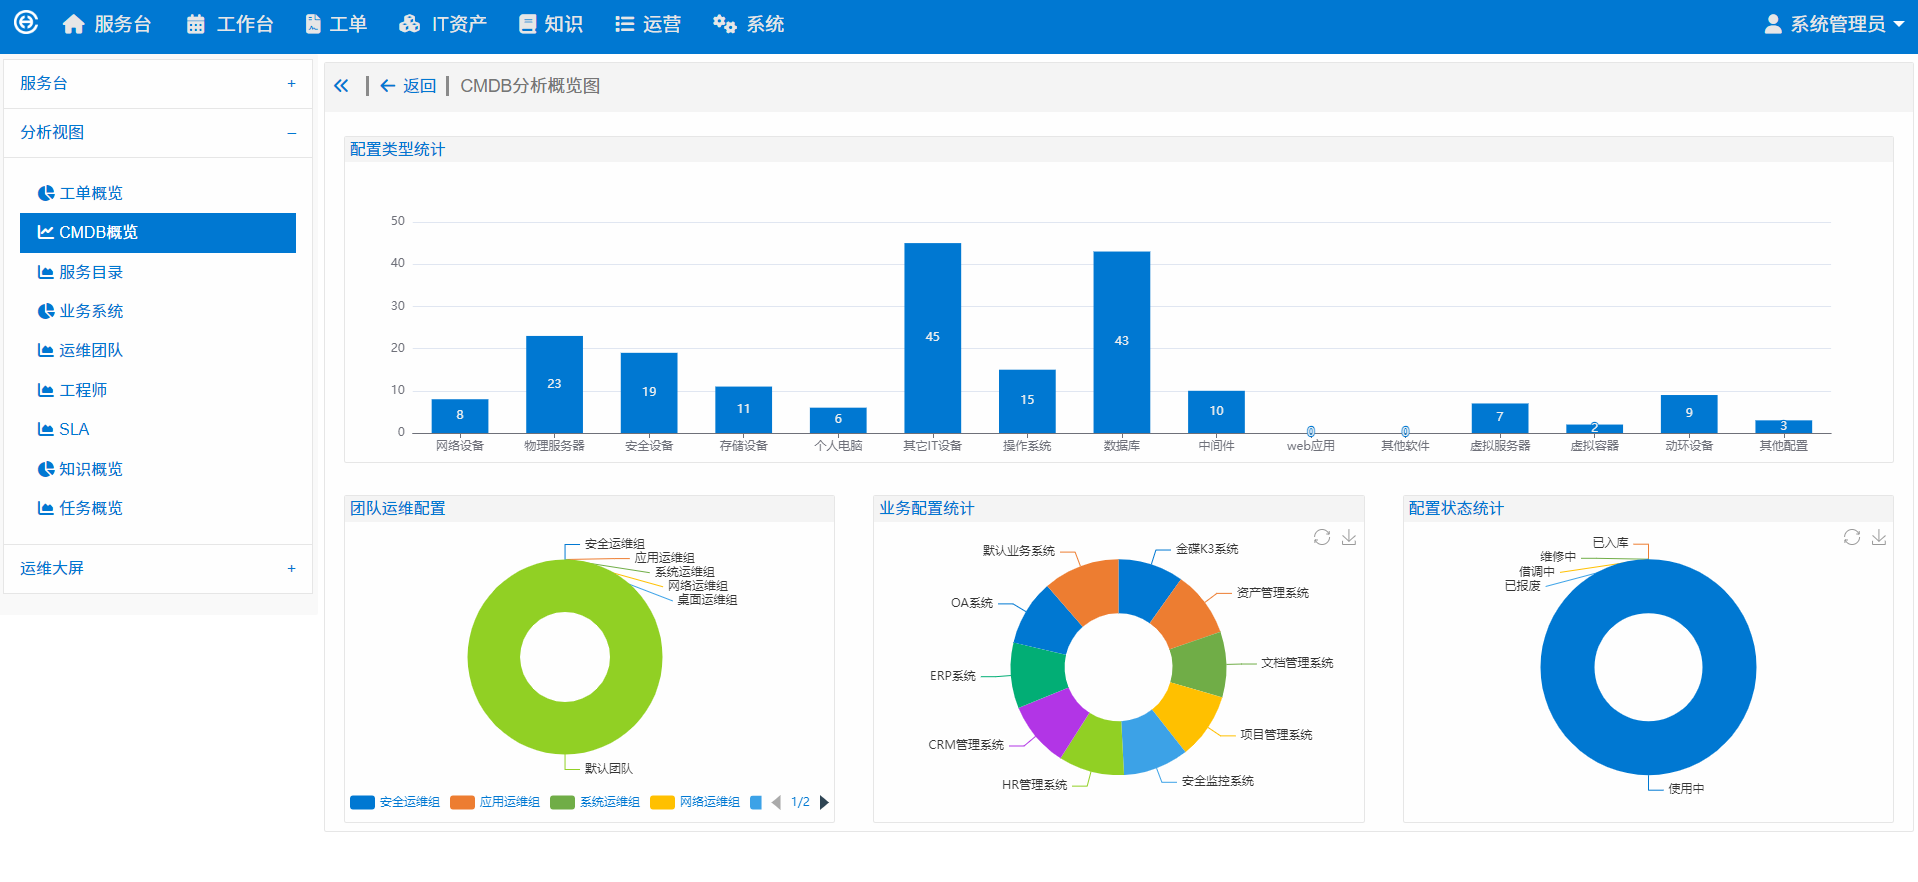Click the 数据库 bar showing 43
The width and height of the screenshot is (1918, 882).
pos(1122,342)
